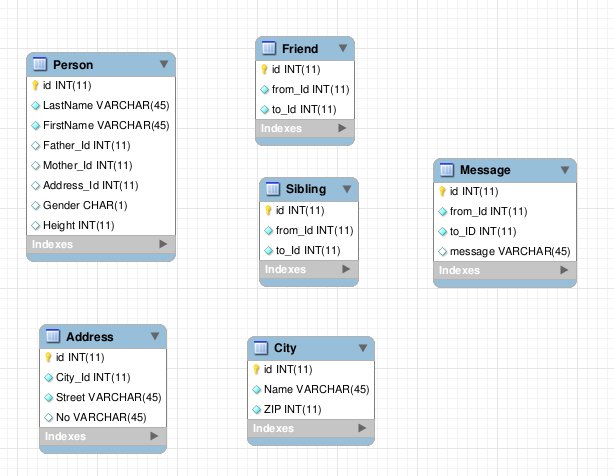The image size is (614, 476).
Task: Click primary key icon of Person id
Action: point(35,85)
